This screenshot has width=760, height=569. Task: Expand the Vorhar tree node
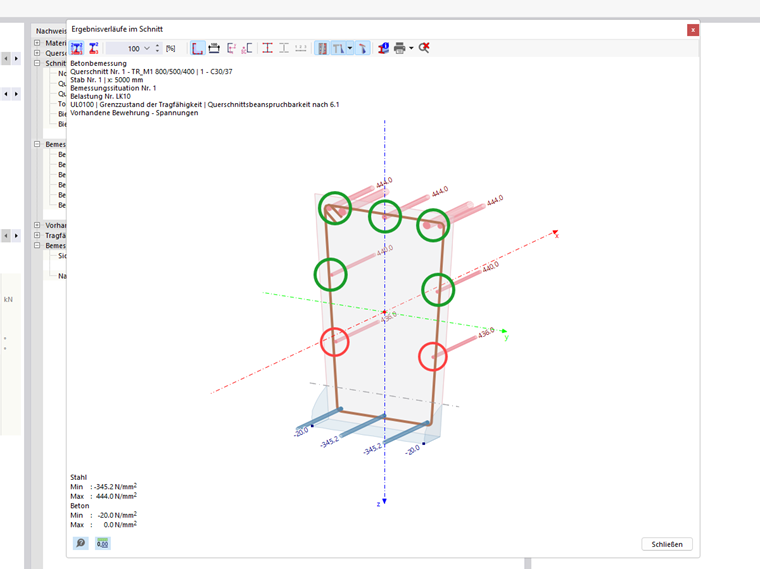tap(37, 225)
